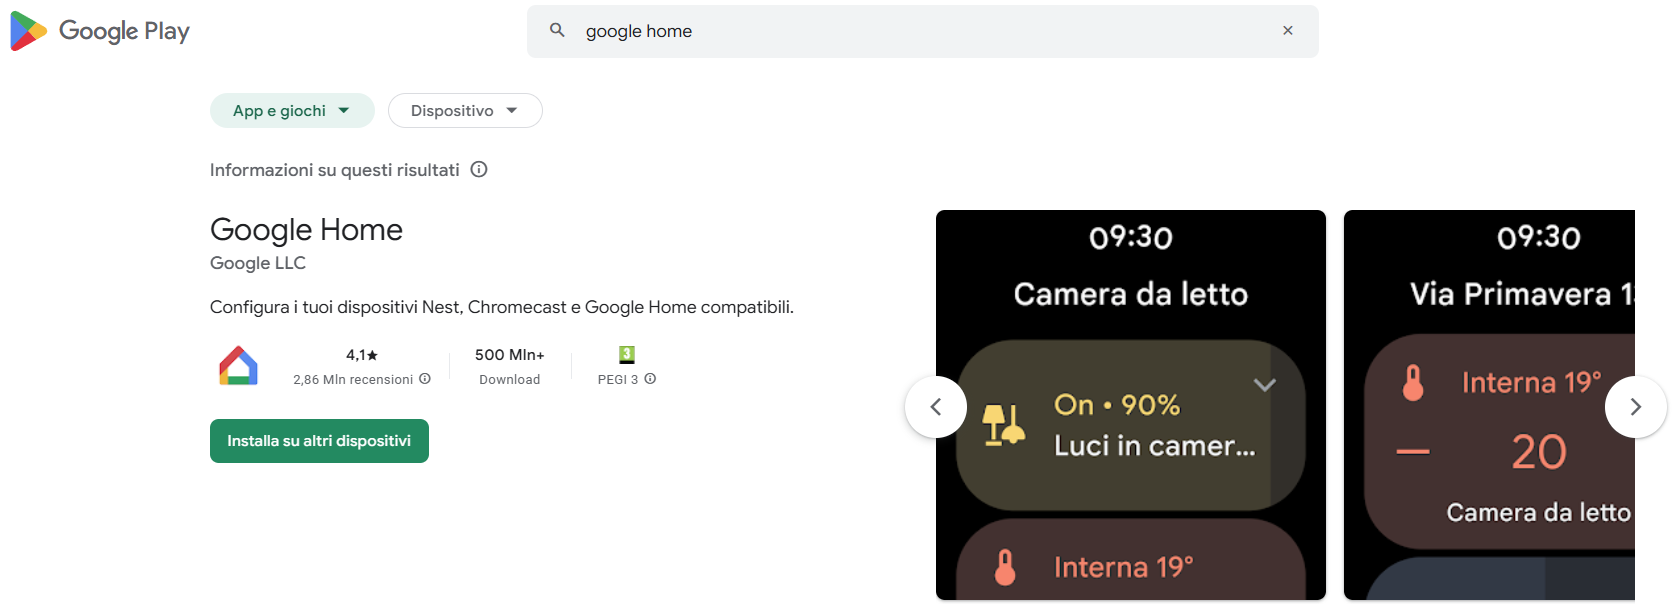This screenshot has width=1672, height=613.
Task: Click the search box containing google home
Action: tap(920, 31)
